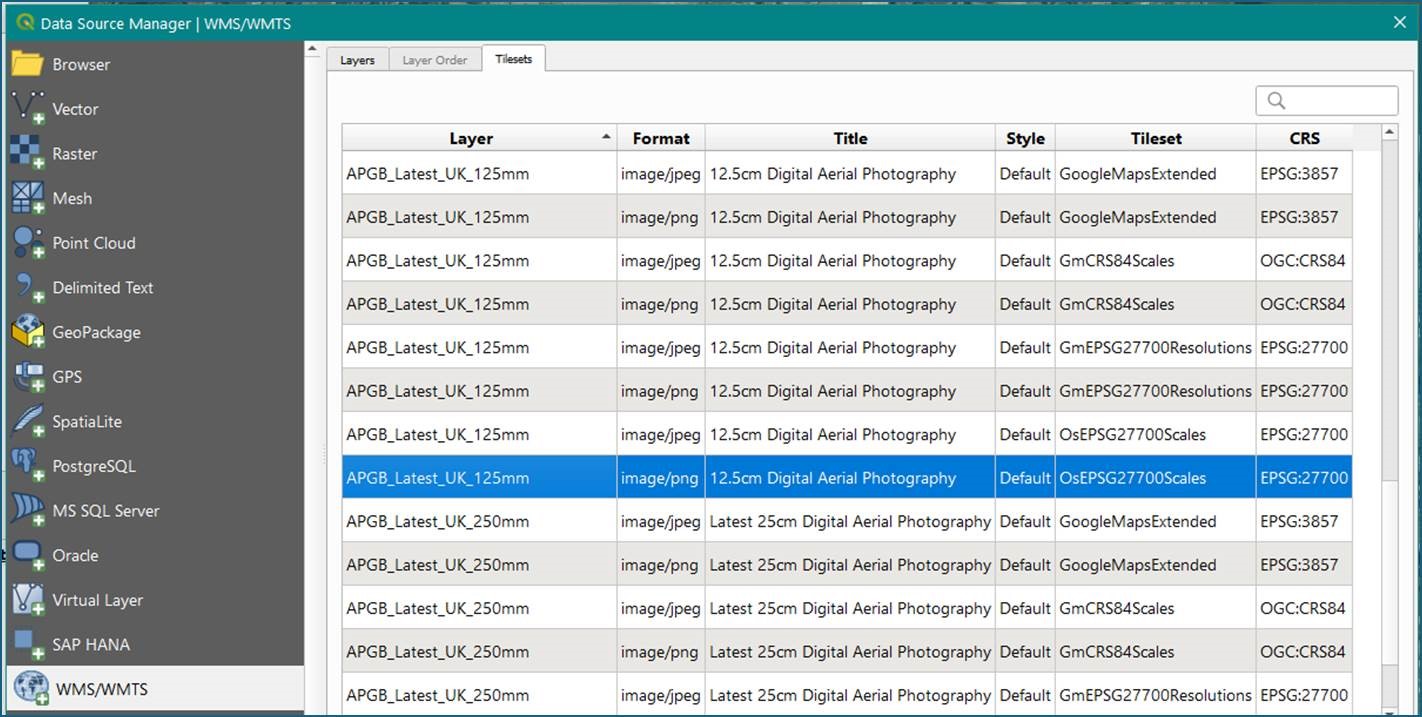The image size is (1422, 717).
Task: Switch to the Layer Order tab
Action: click(434, 60)
